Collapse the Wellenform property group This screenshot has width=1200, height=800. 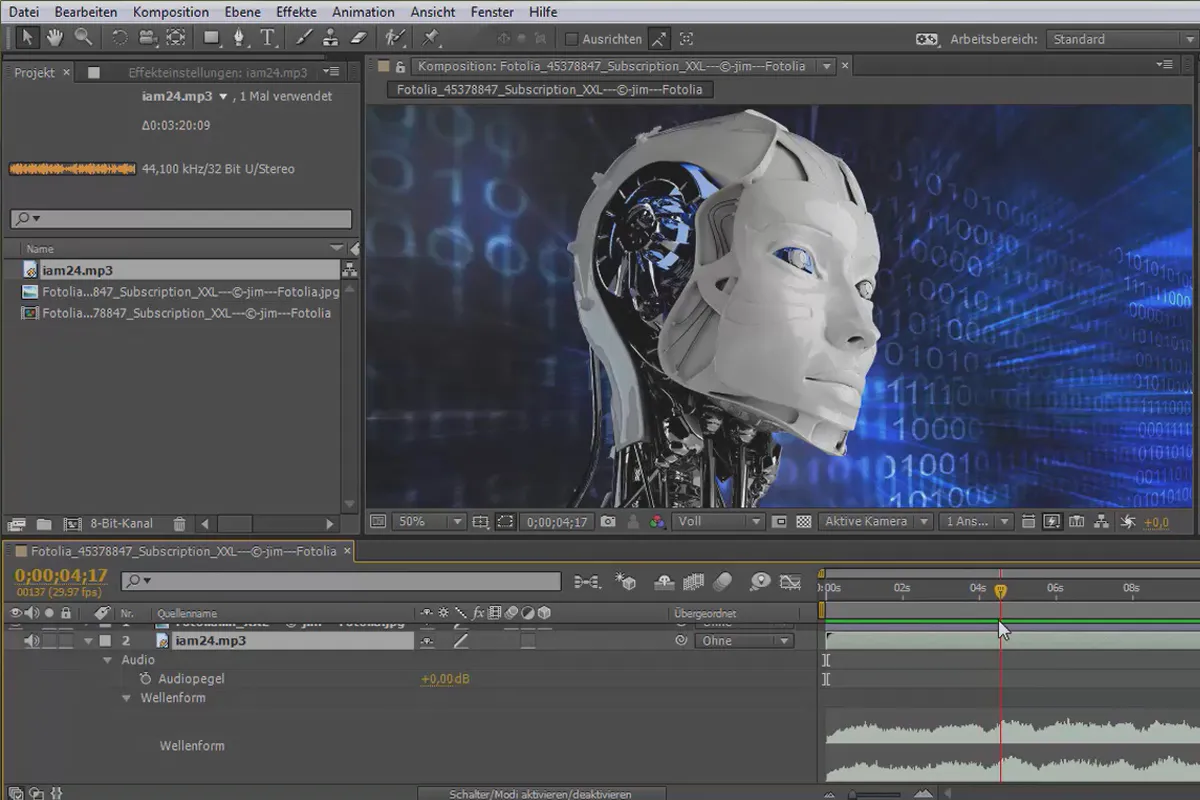pyautogui.click(x=127, y=698)
